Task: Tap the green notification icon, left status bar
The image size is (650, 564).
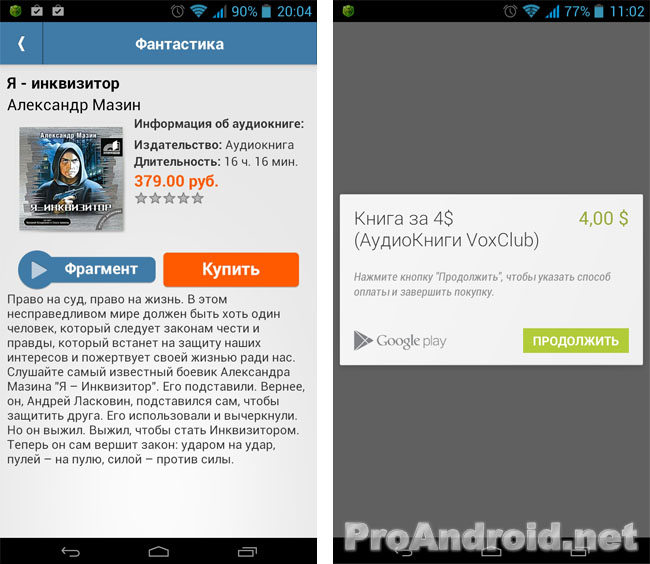Action: pyautogui.click(x=15, y=11)
